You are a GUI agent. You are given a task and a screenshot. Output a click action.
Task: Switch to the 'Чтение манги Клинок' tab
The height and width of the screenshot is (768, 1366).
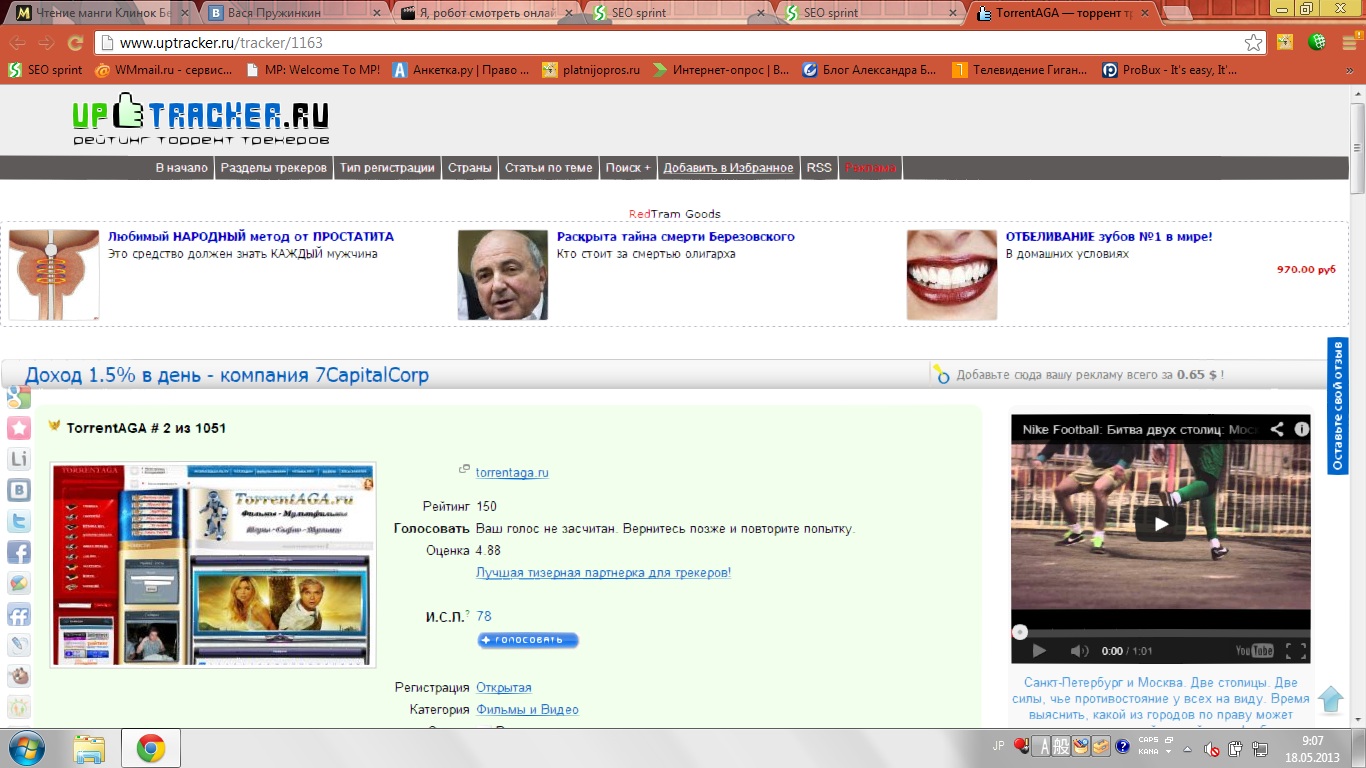click(x=104, y=13)
